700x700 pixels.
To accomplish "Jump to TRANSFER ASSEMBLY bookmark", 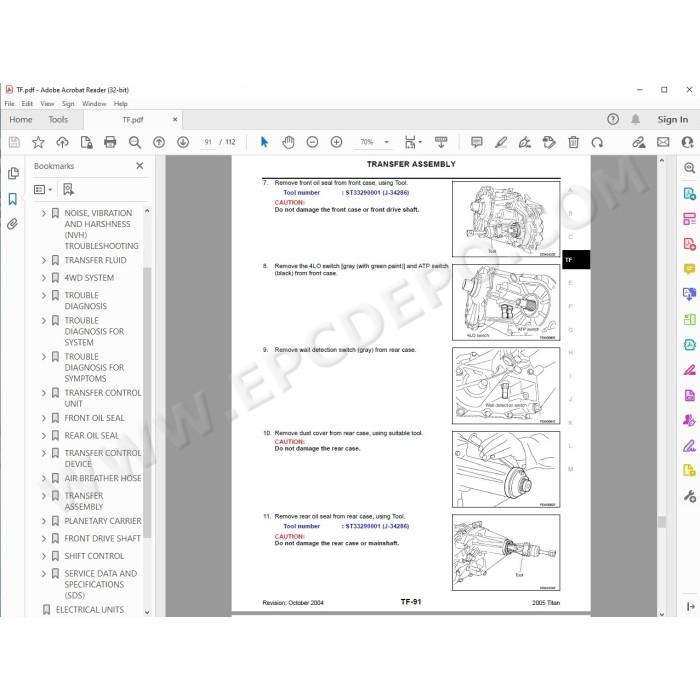I will (84, 501).
